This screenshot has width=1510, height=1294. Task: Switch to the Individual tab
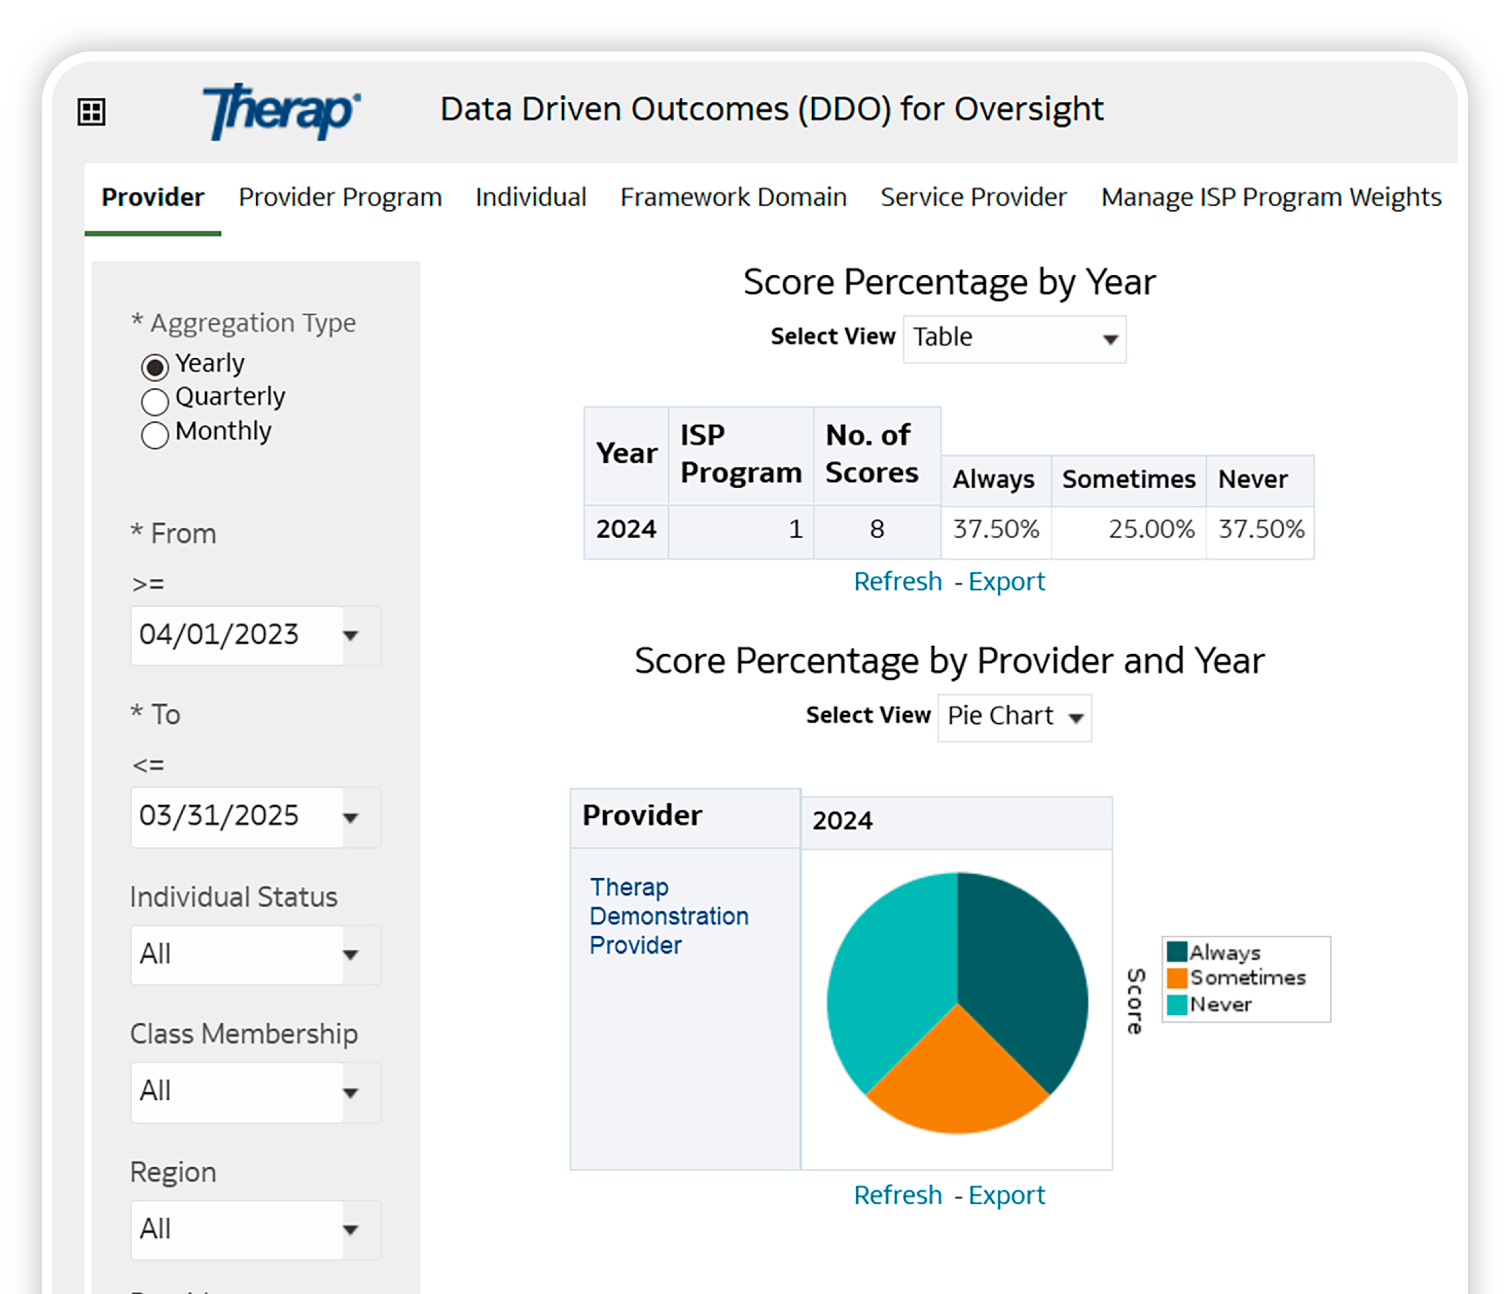point(531,197)
